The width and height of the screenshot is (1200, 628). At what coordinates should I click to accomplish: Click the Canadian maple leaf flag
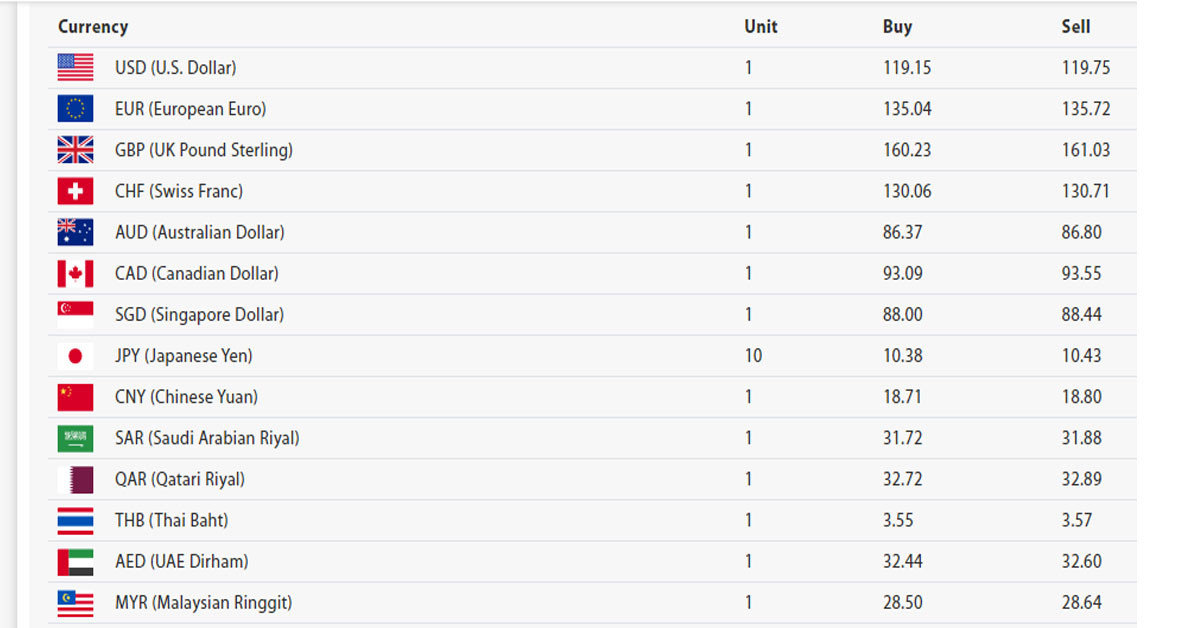click(75, 273)
